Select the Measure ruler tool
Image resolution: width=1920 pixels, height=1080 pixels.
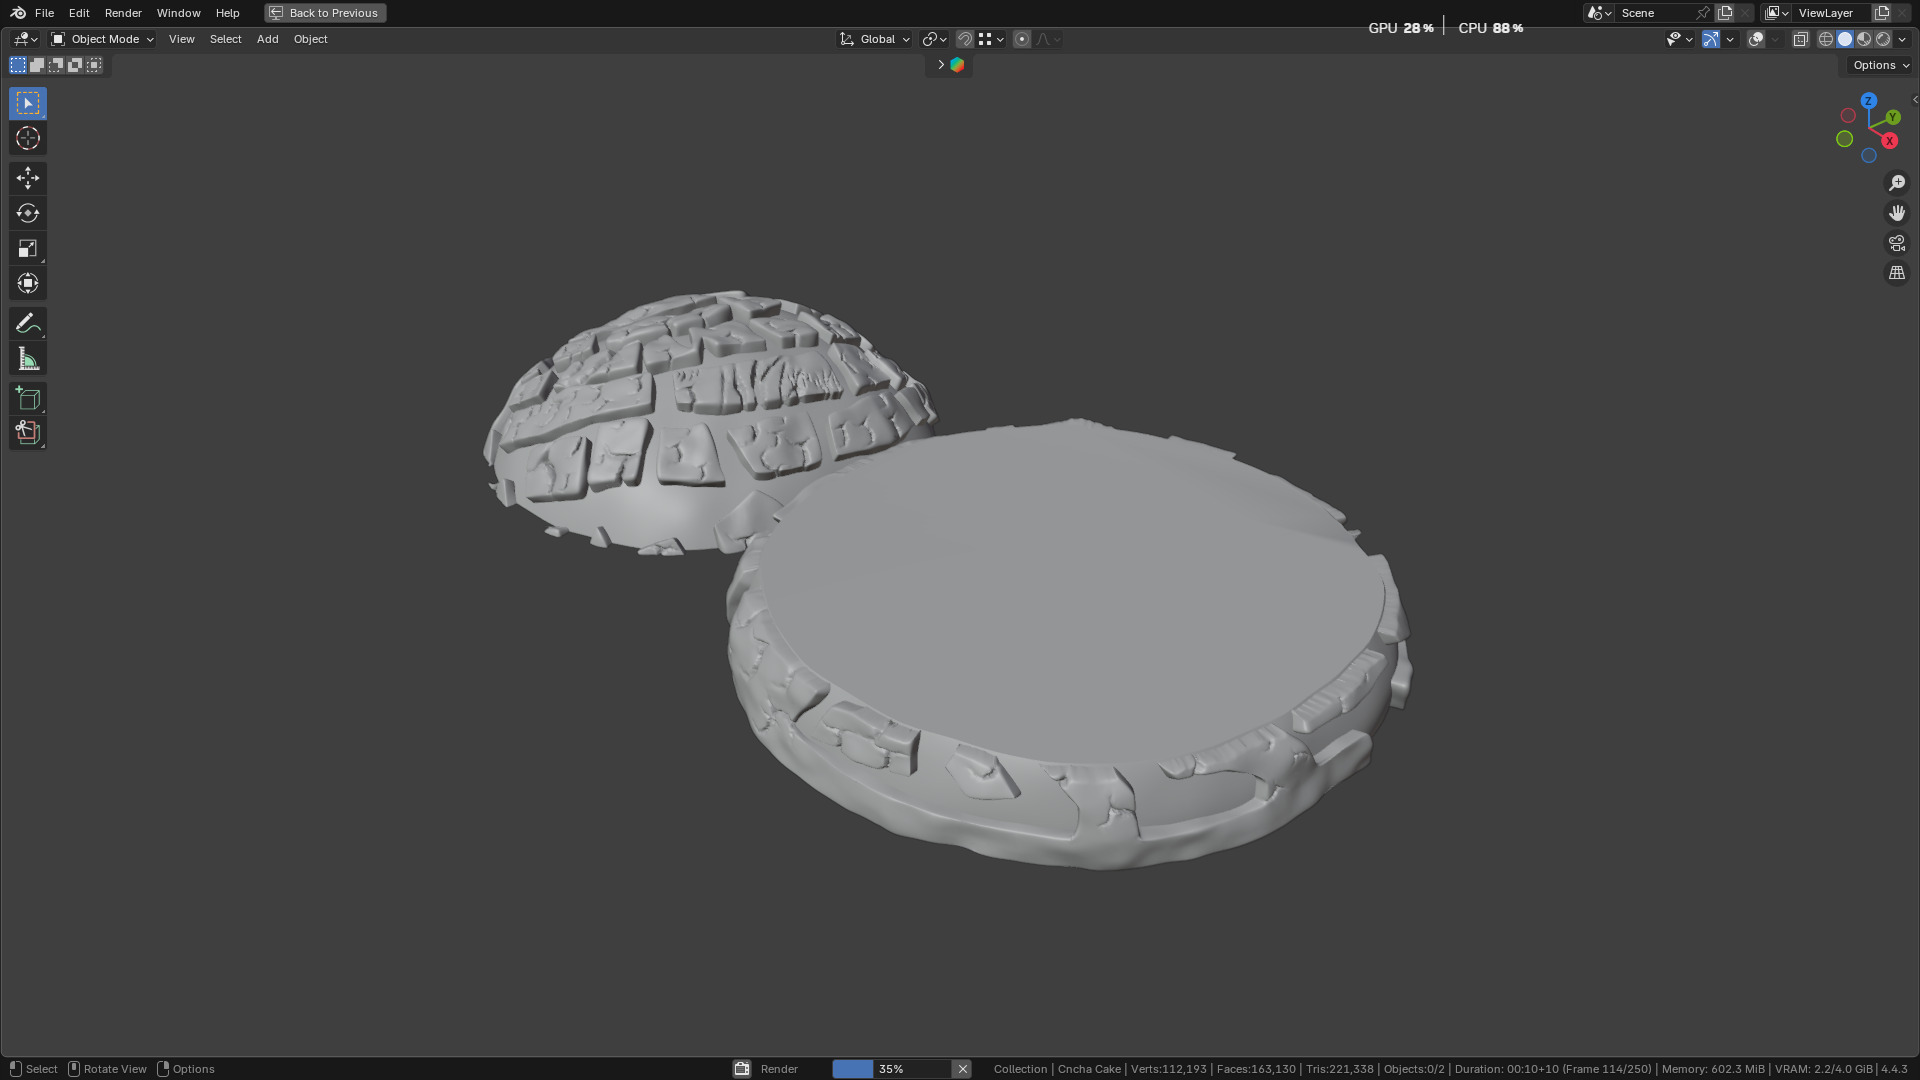coord(28,358)
